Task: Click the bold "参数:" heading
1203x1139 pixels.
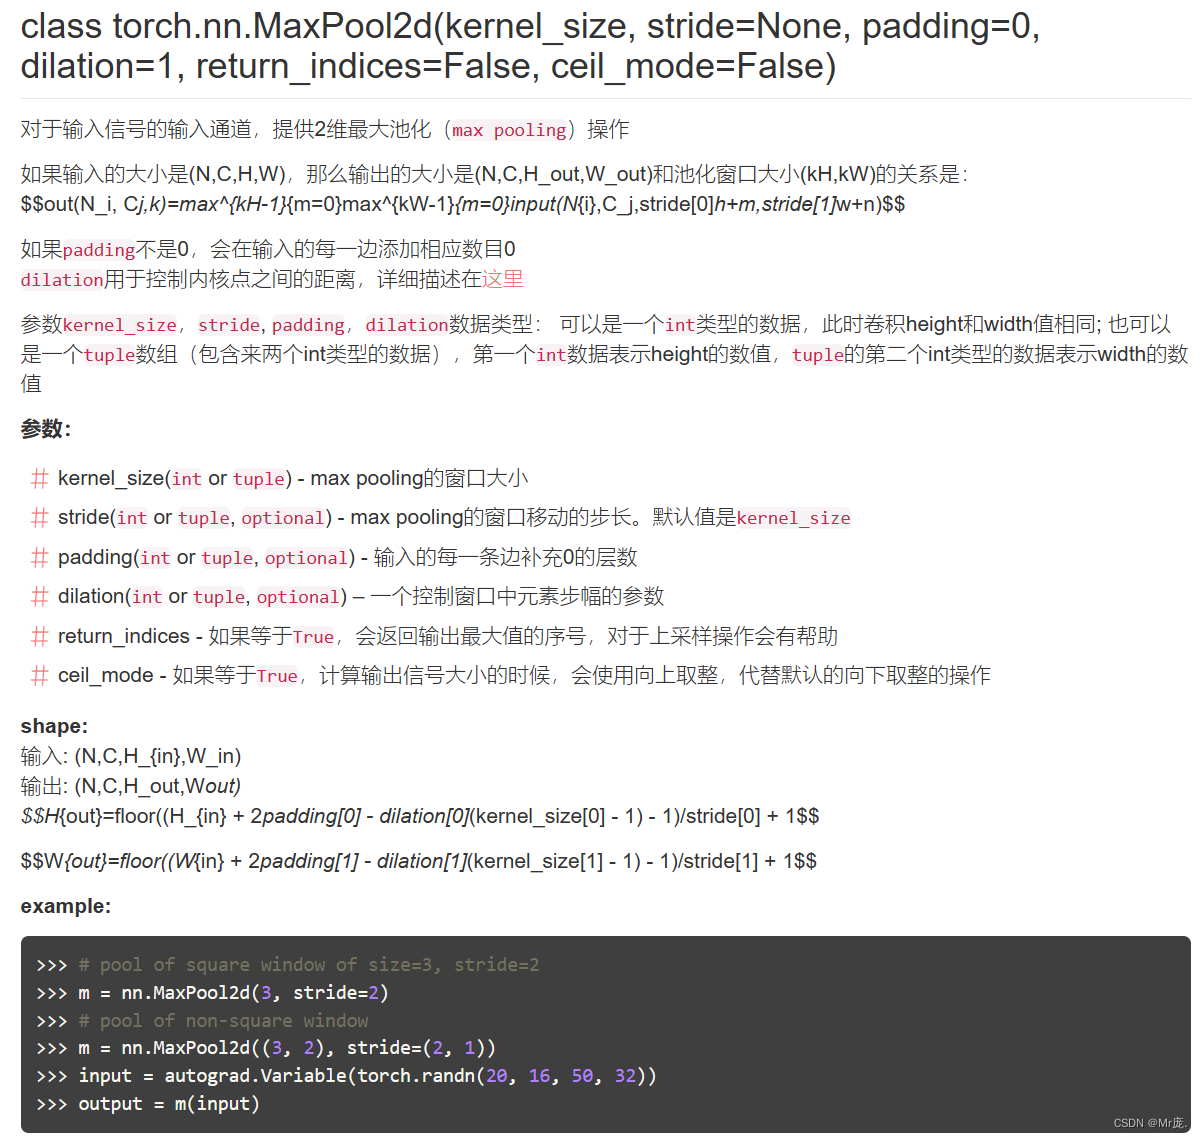Action: pyautogui.click(x=46, y=429)
